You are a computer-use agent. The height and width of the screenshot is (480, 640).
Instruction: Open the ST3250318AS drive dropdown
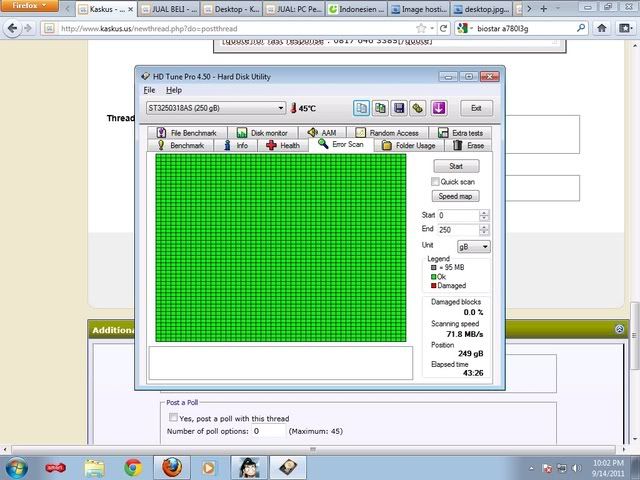[x=216, y=108]
